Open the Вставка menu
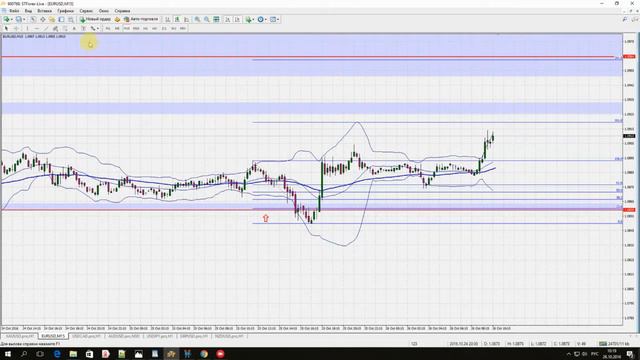640x360 pixels. coord(44,11)
